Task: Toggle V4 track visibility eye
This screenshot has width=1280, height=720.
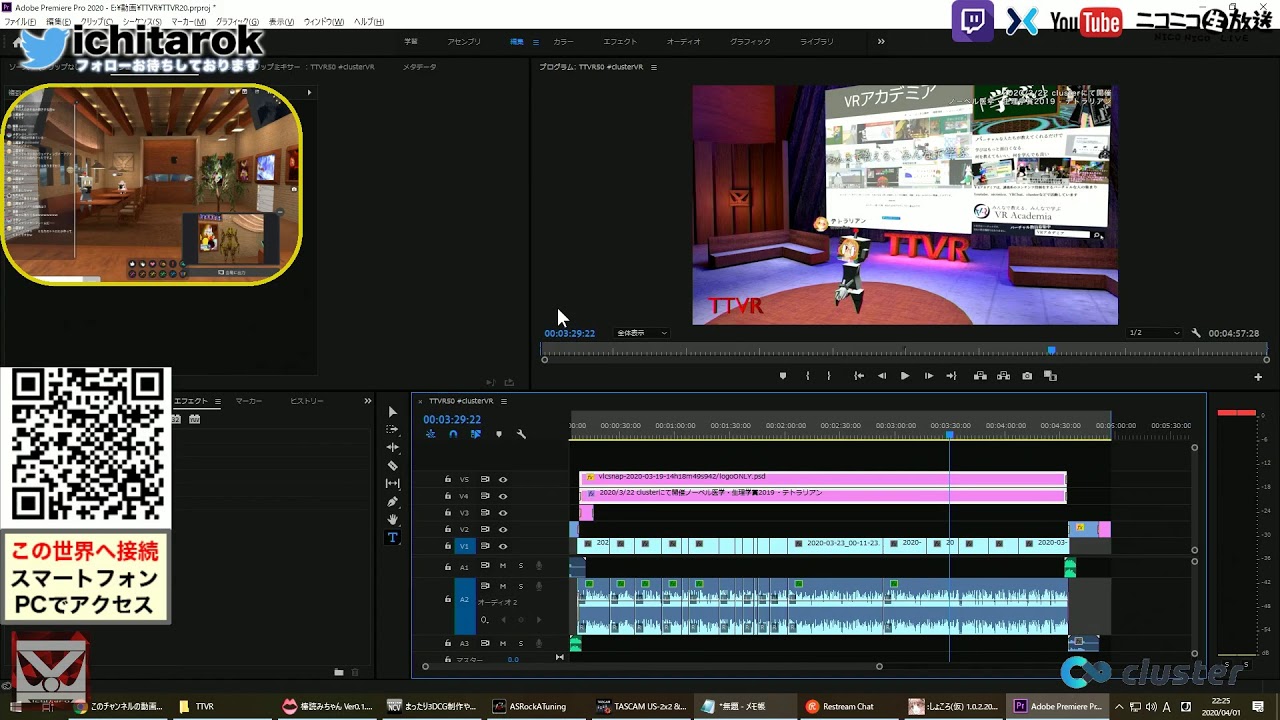Action: (x=503, y=496)
